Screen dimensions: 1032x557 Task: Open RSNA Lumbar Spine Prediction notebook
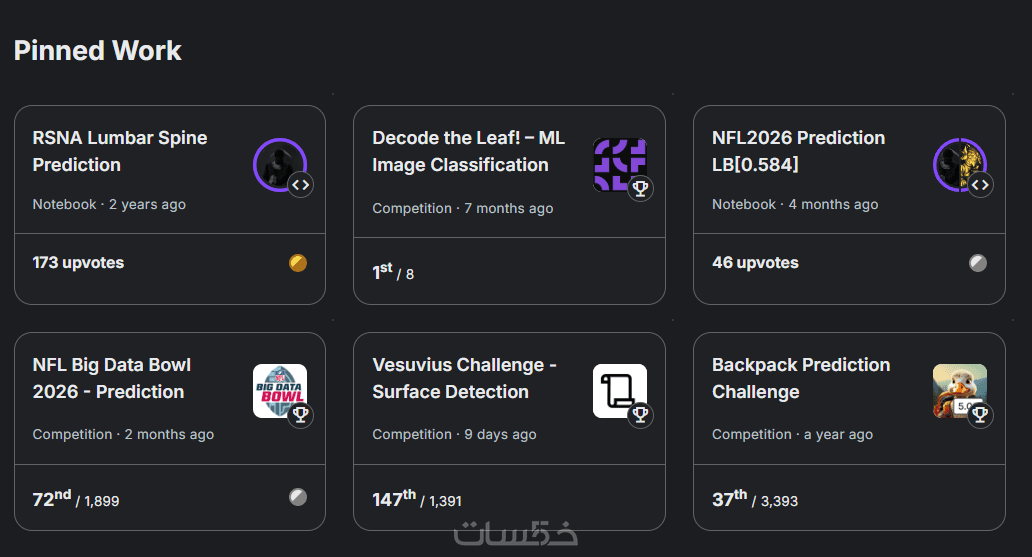tap(120, 151)
